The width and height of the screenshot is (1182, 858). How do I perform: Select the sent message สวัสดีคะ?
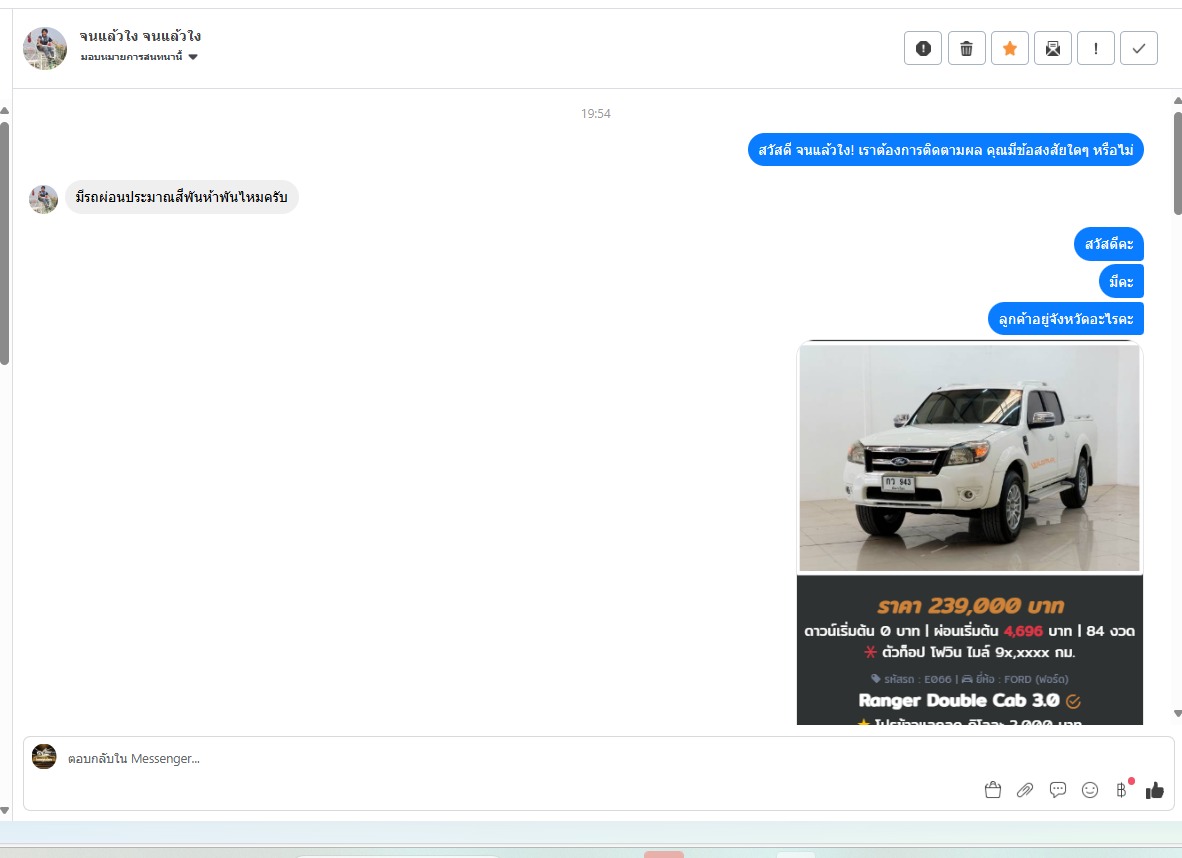1109,244
